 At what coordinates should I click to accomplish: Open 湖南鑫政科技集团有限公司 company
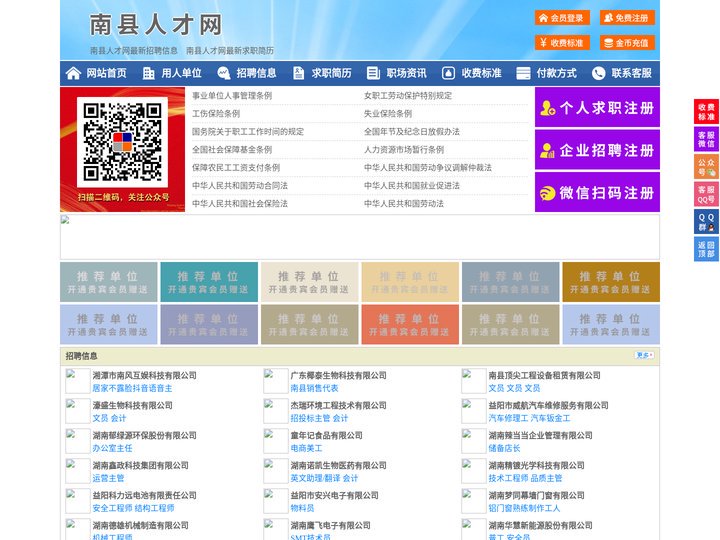[141, 465]
